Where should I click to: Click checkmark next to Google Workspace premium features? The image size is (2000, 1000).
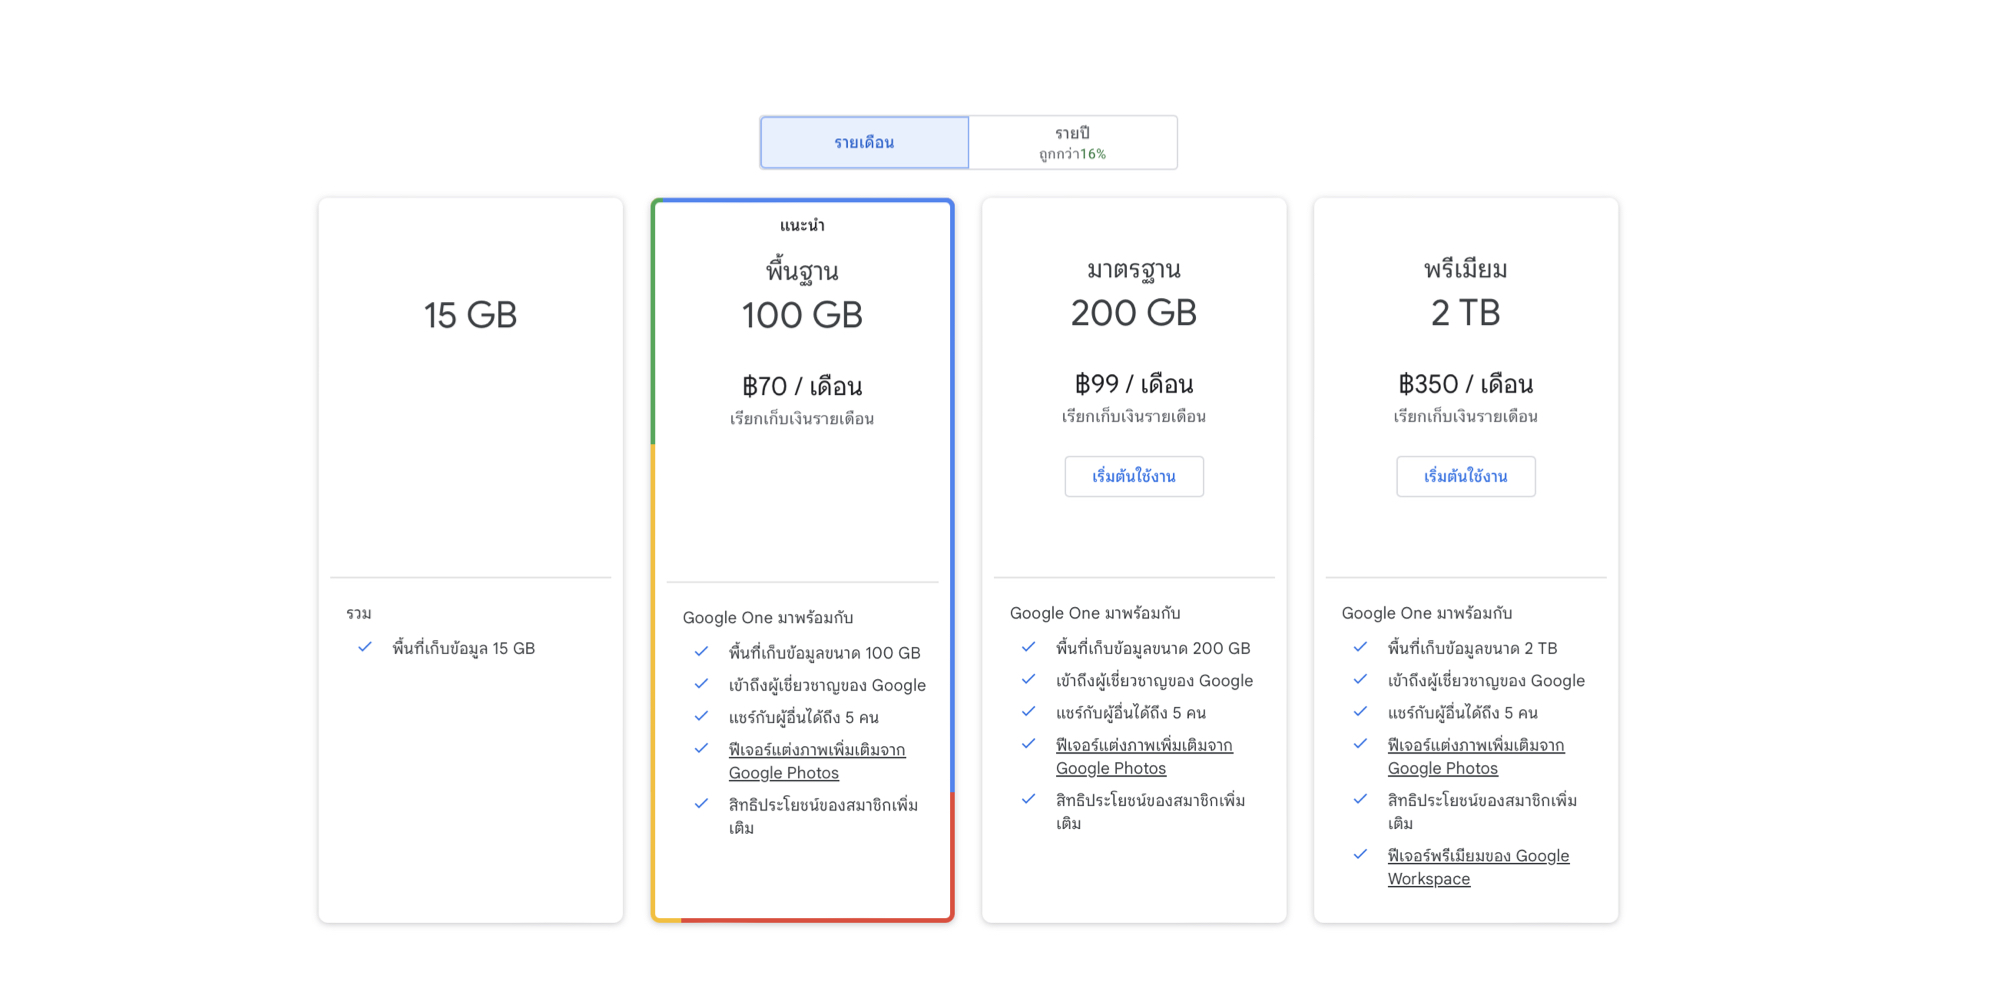(1360, 855)
